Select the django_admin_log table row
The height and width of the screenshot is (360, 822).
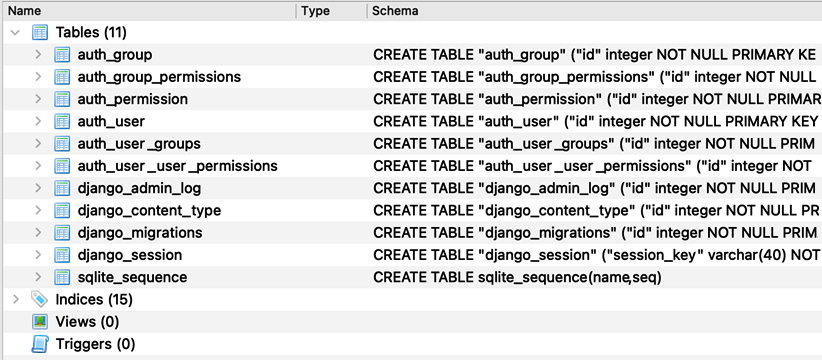click(x=411, y=188)
